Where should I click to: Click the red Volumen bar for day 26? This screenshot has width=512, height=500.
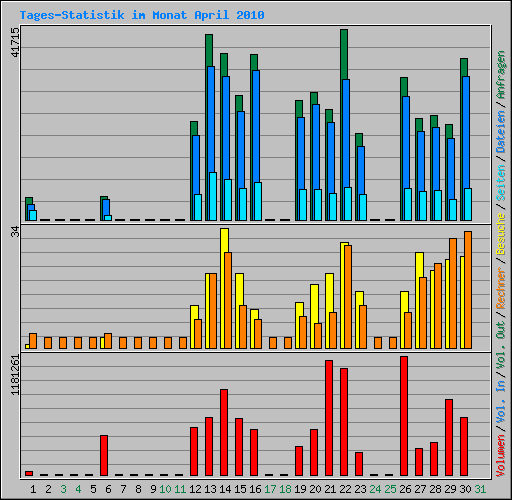click(404, 416)
